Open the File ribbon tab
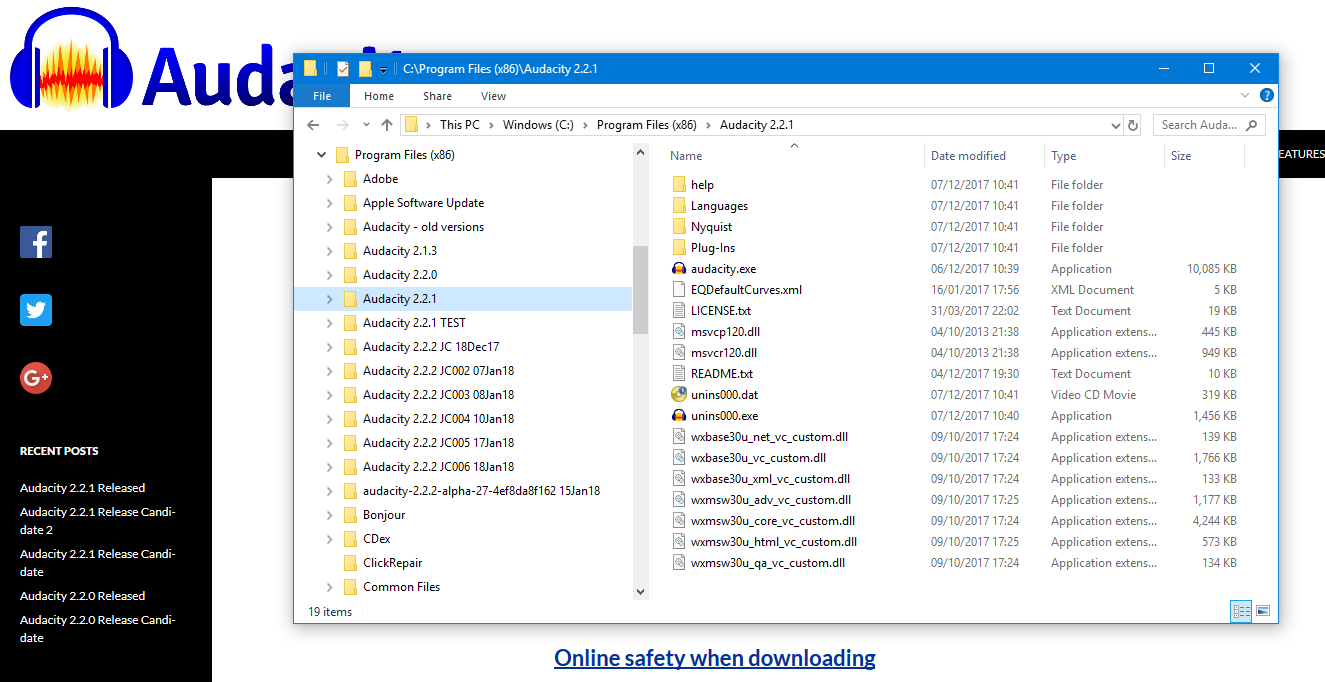The height and width of the screenshot is (682, 1325). [322, 96]
